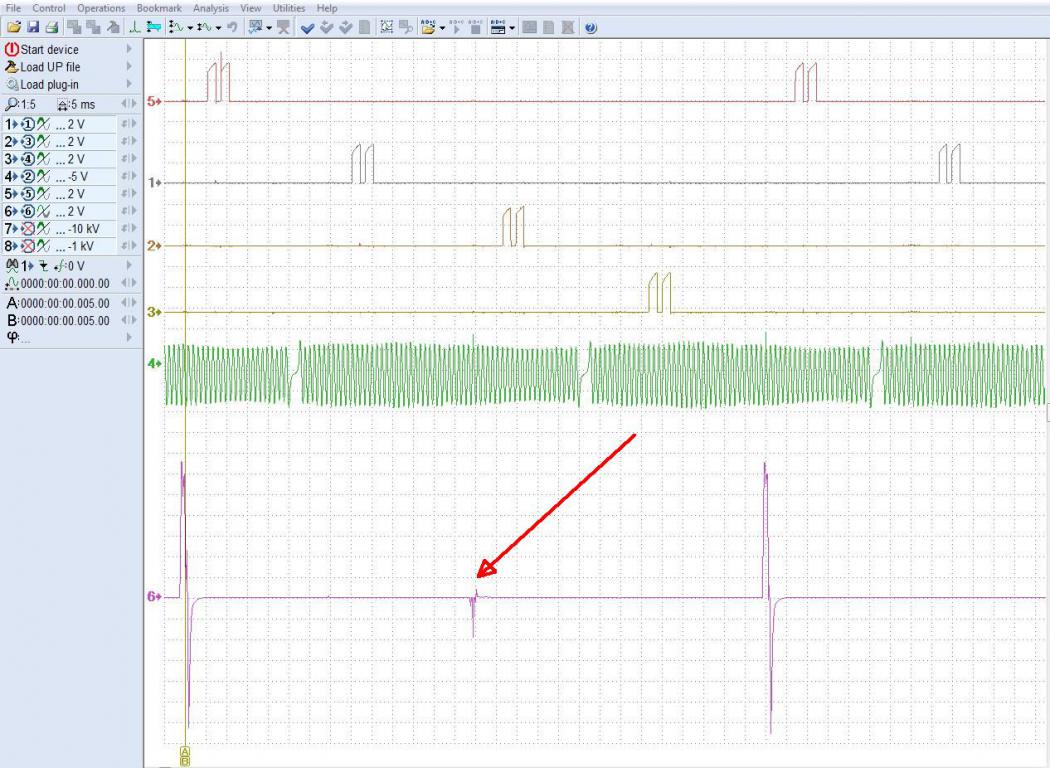Viewport: 1050px width, 768px height.
Task: Toggle channel 6 waveform visibility icon
Action: point(44,212)
